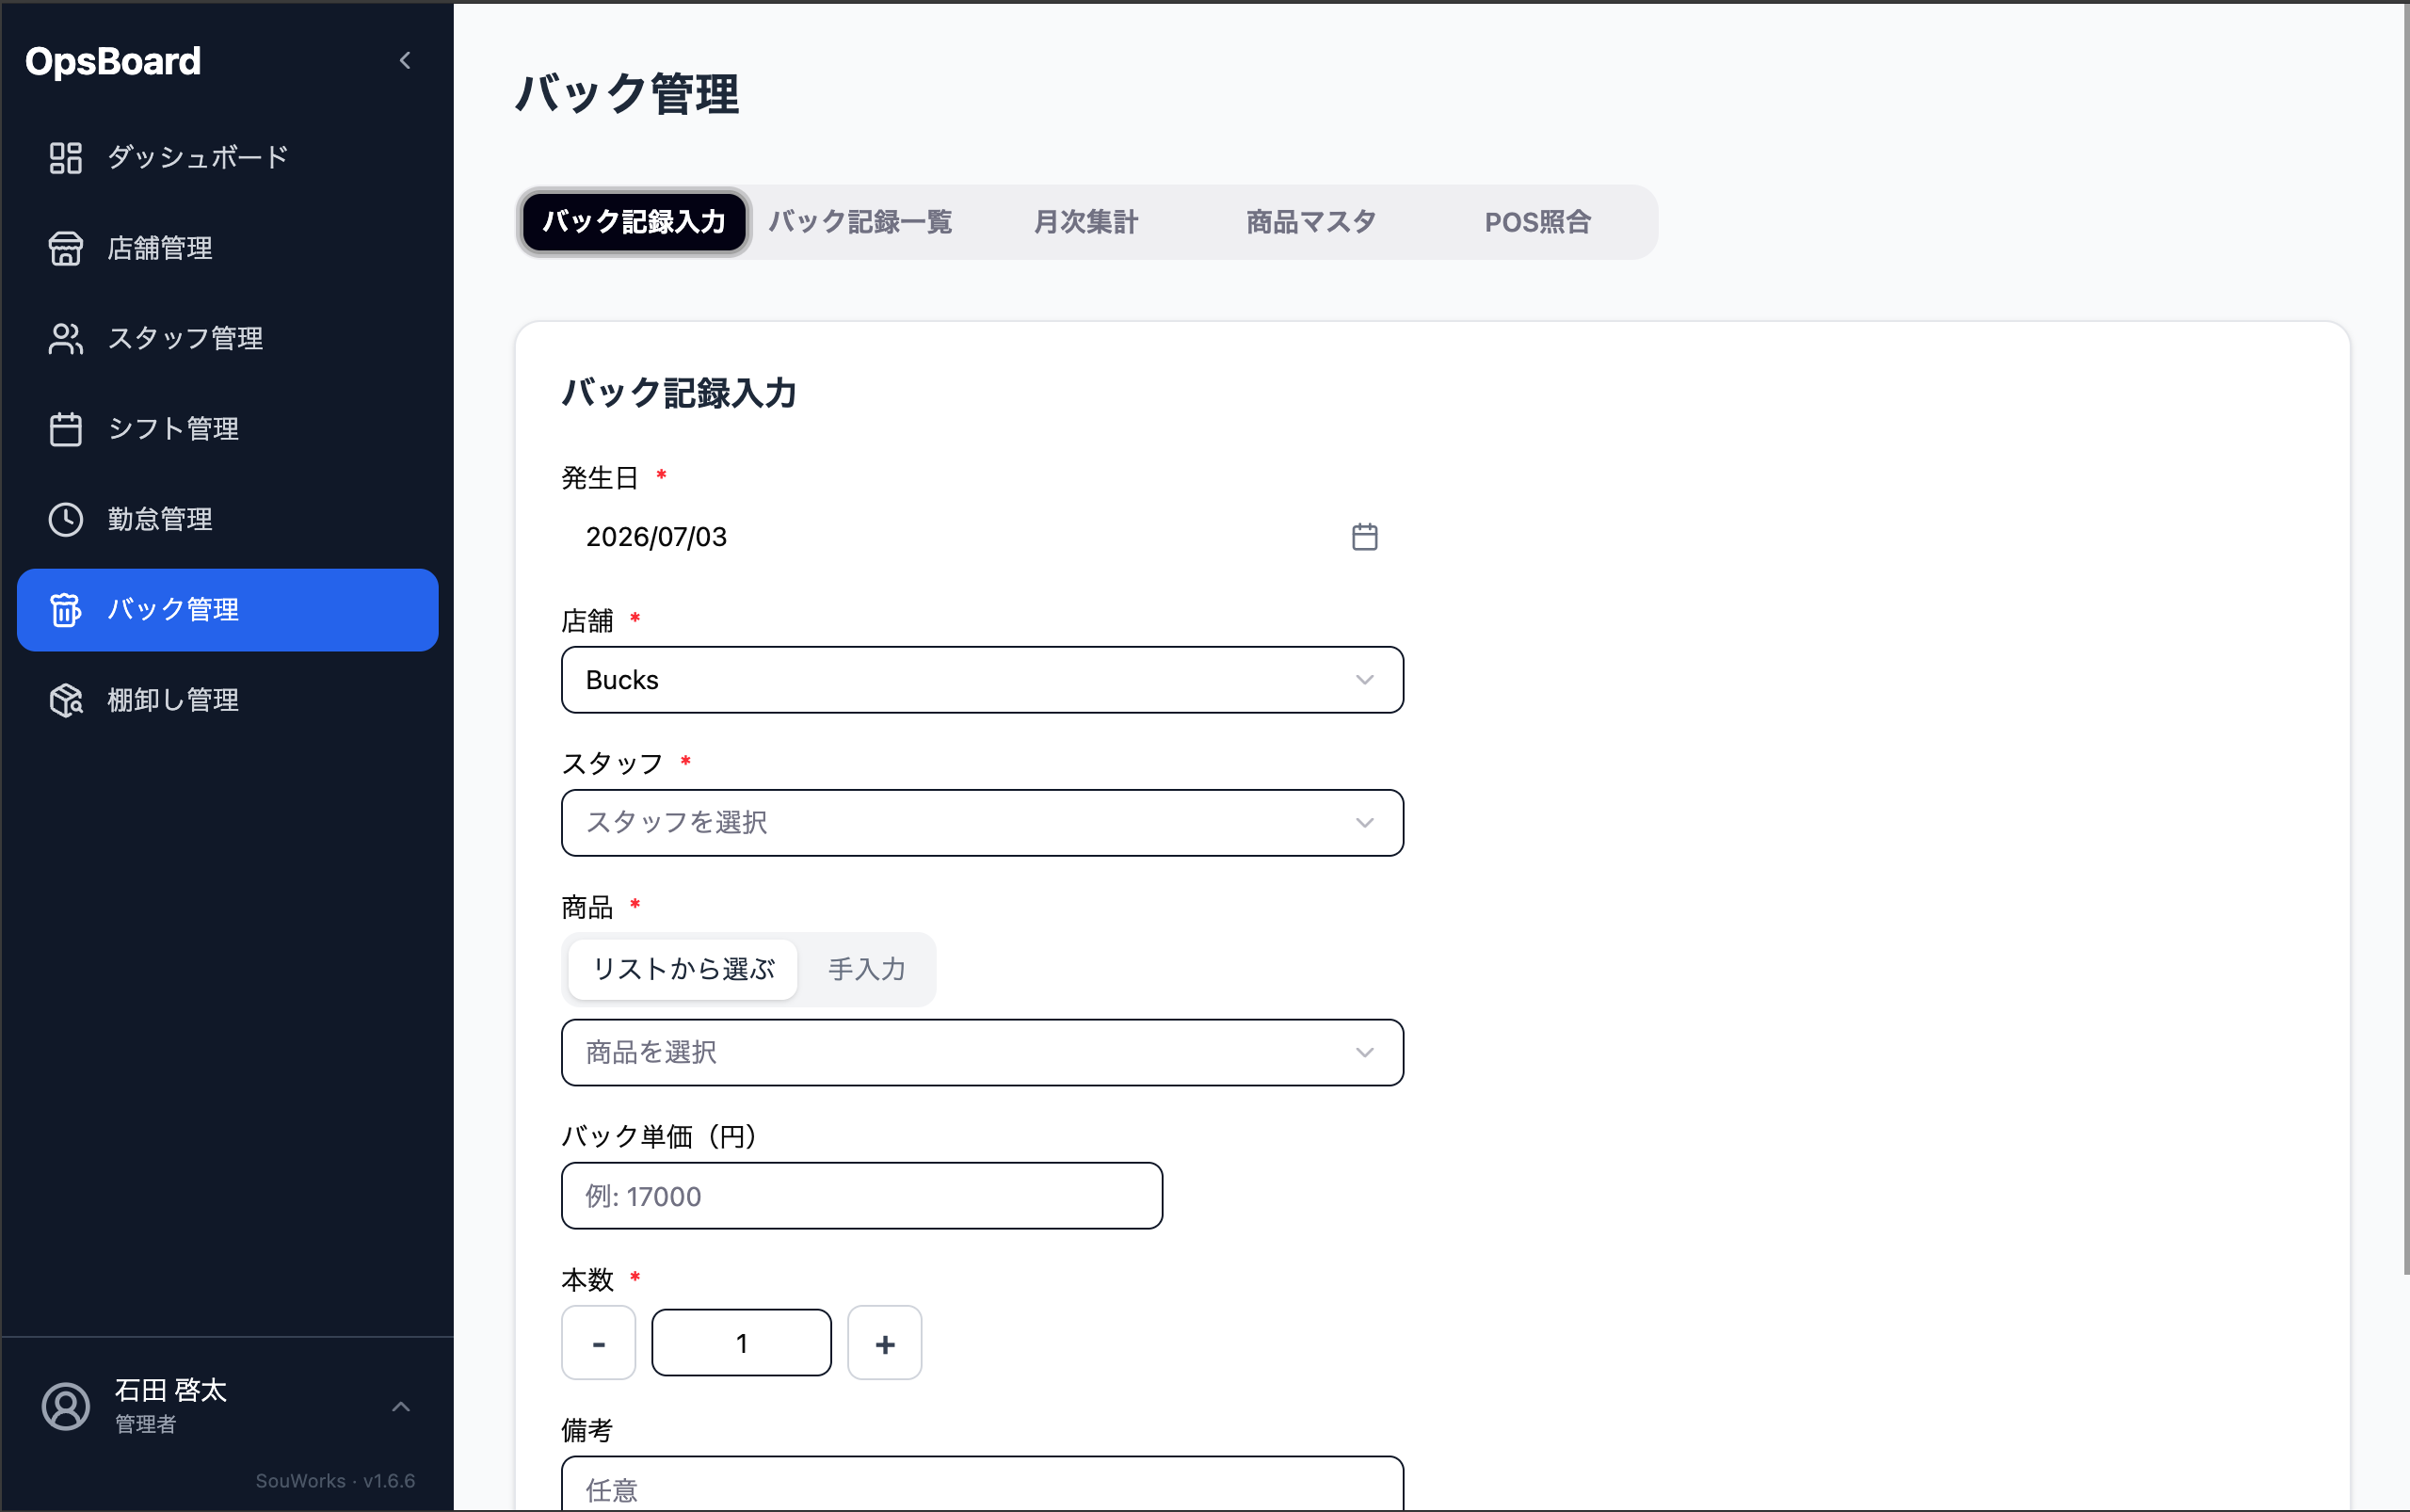Open the スタッフを選択 dropdown
The image size is (2410, 1512).
point(982,823)
